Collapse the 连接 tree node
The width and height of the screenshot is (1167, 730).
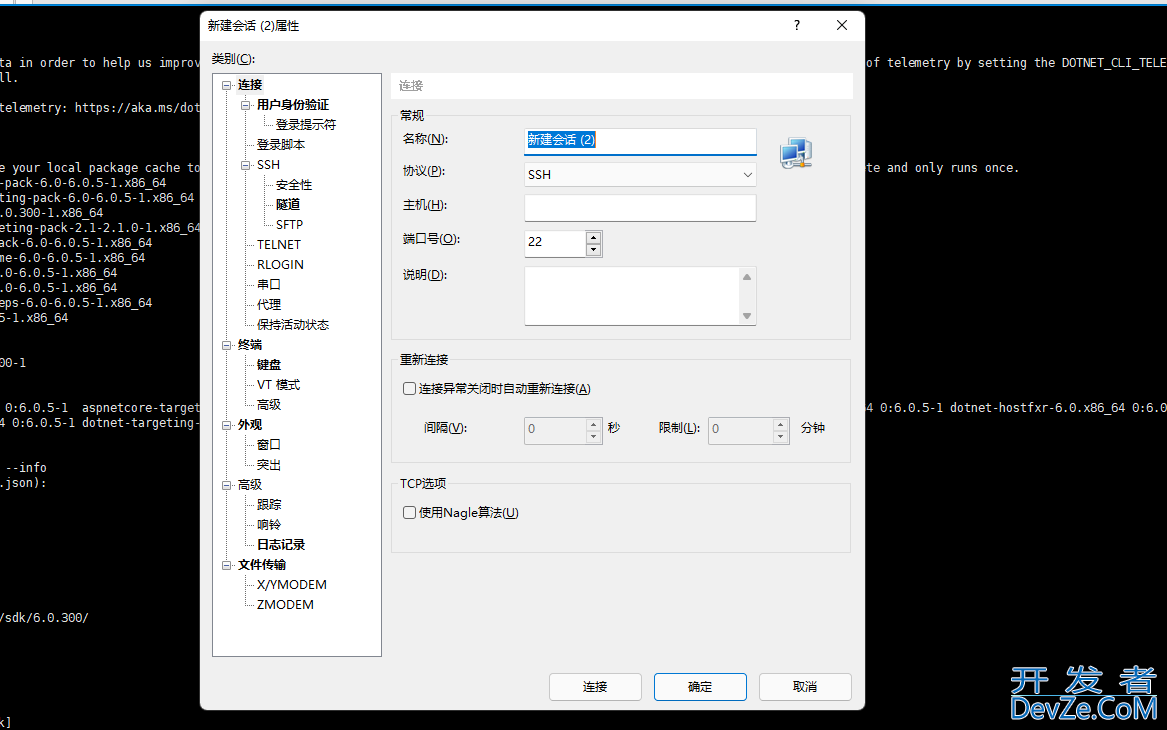pos(226,85)
